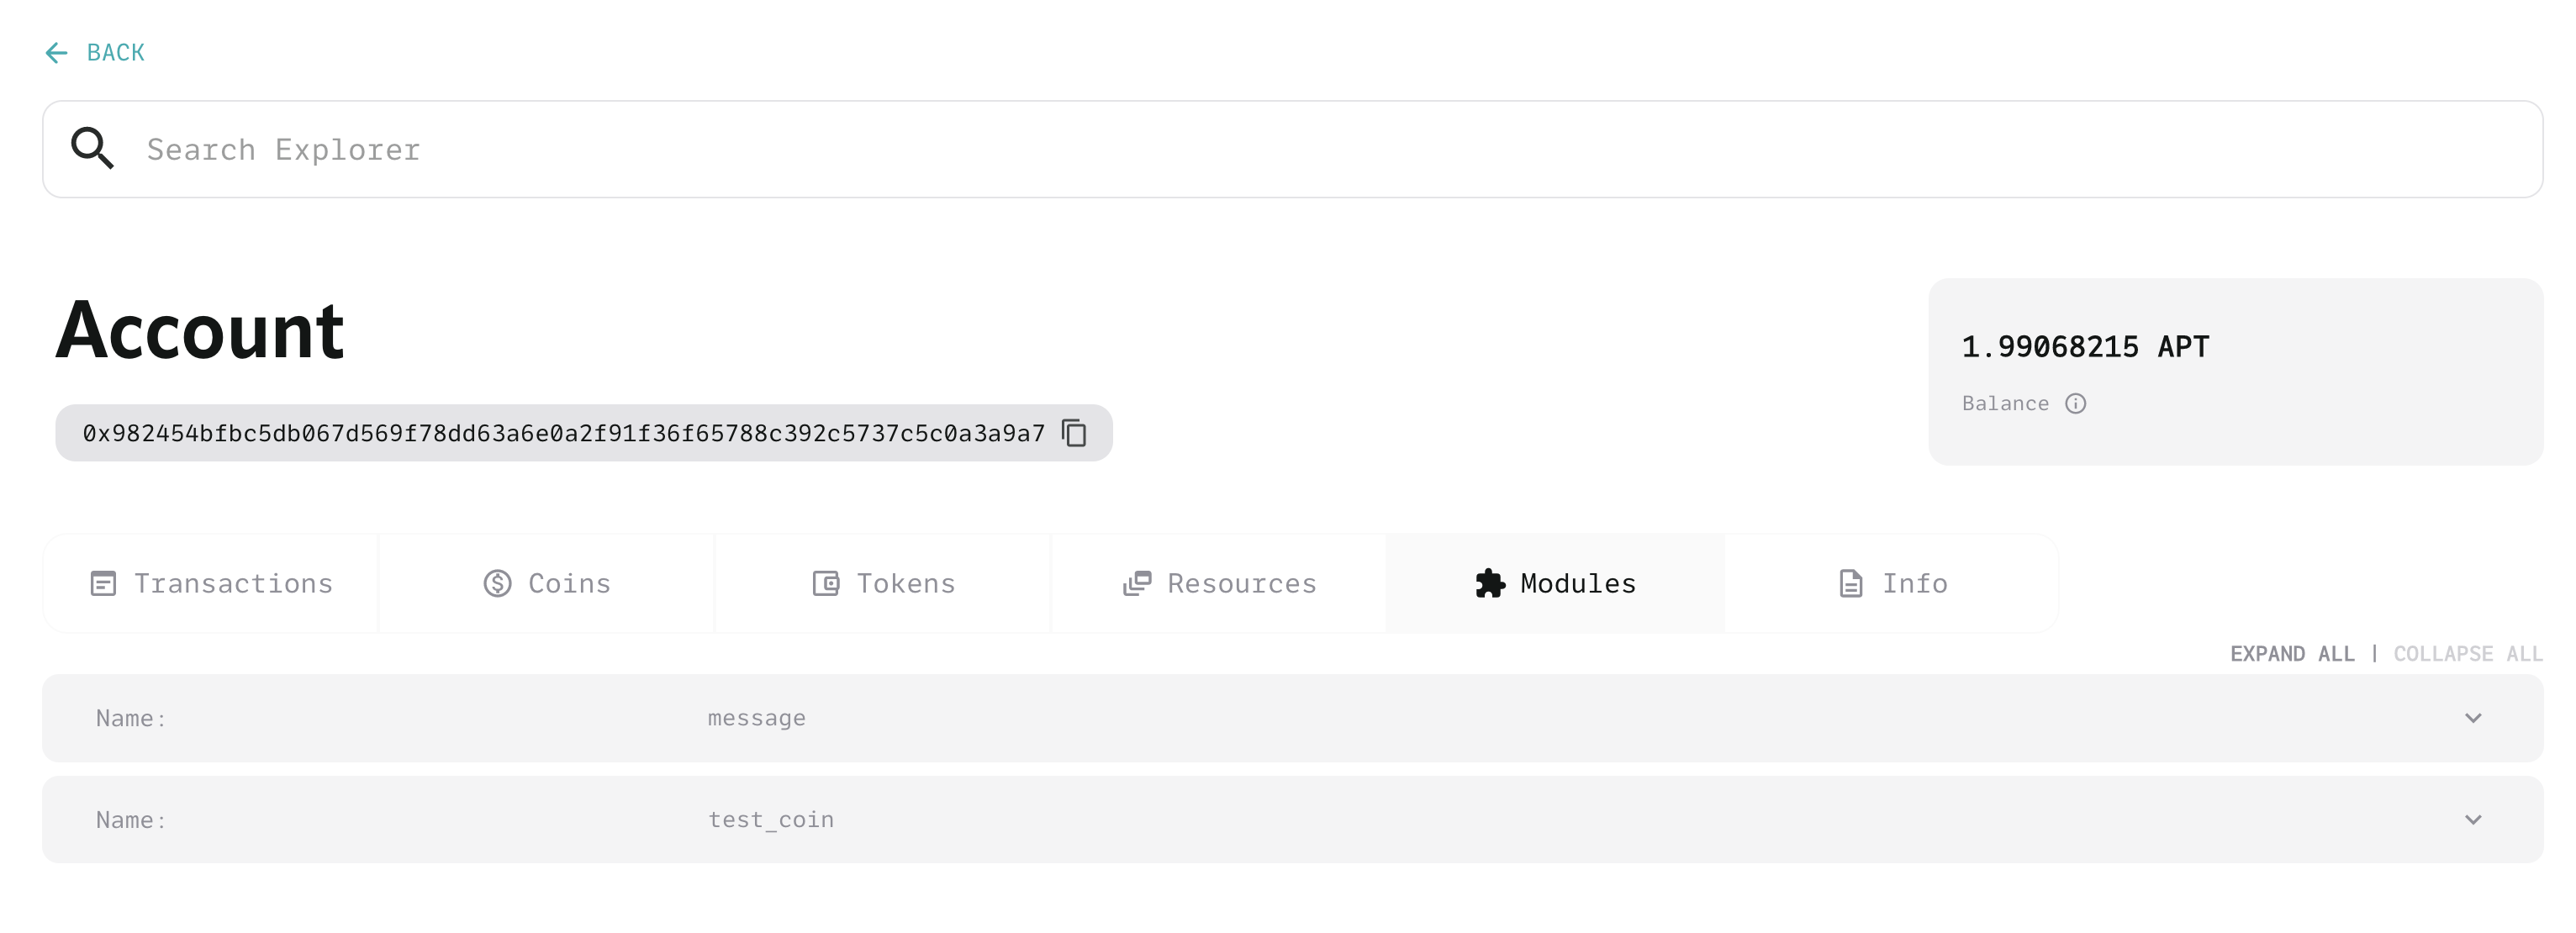Click the EXPAND ALL link
Image resolution: width=2576 pixels, height=933 pixels.
point(2292,654)
